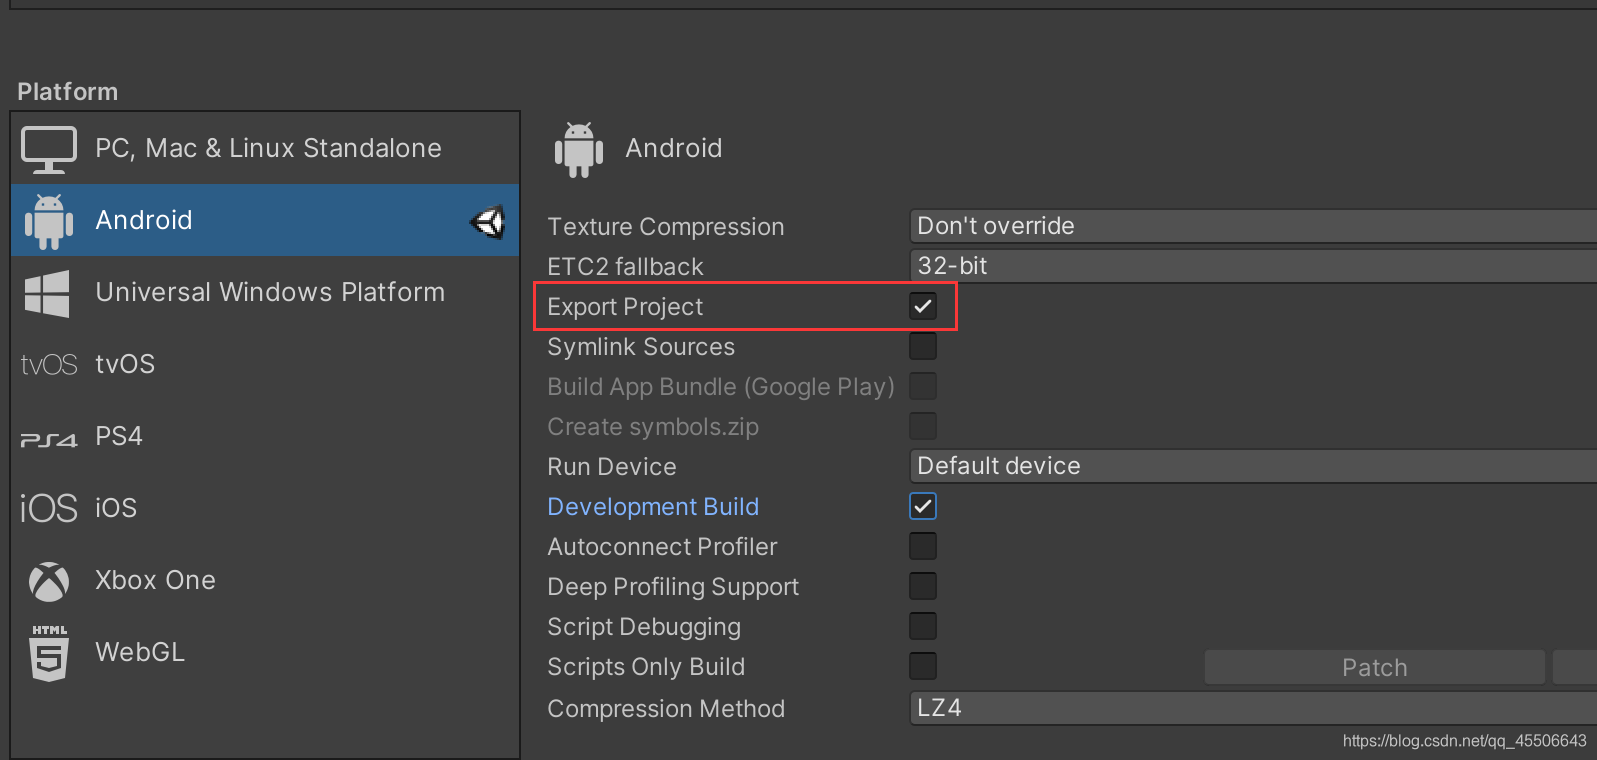Image resolution: width=1597 pixels, height=760 pixels.
Task: Open the ETC2 fallback dropdown
Action: 1253,266
